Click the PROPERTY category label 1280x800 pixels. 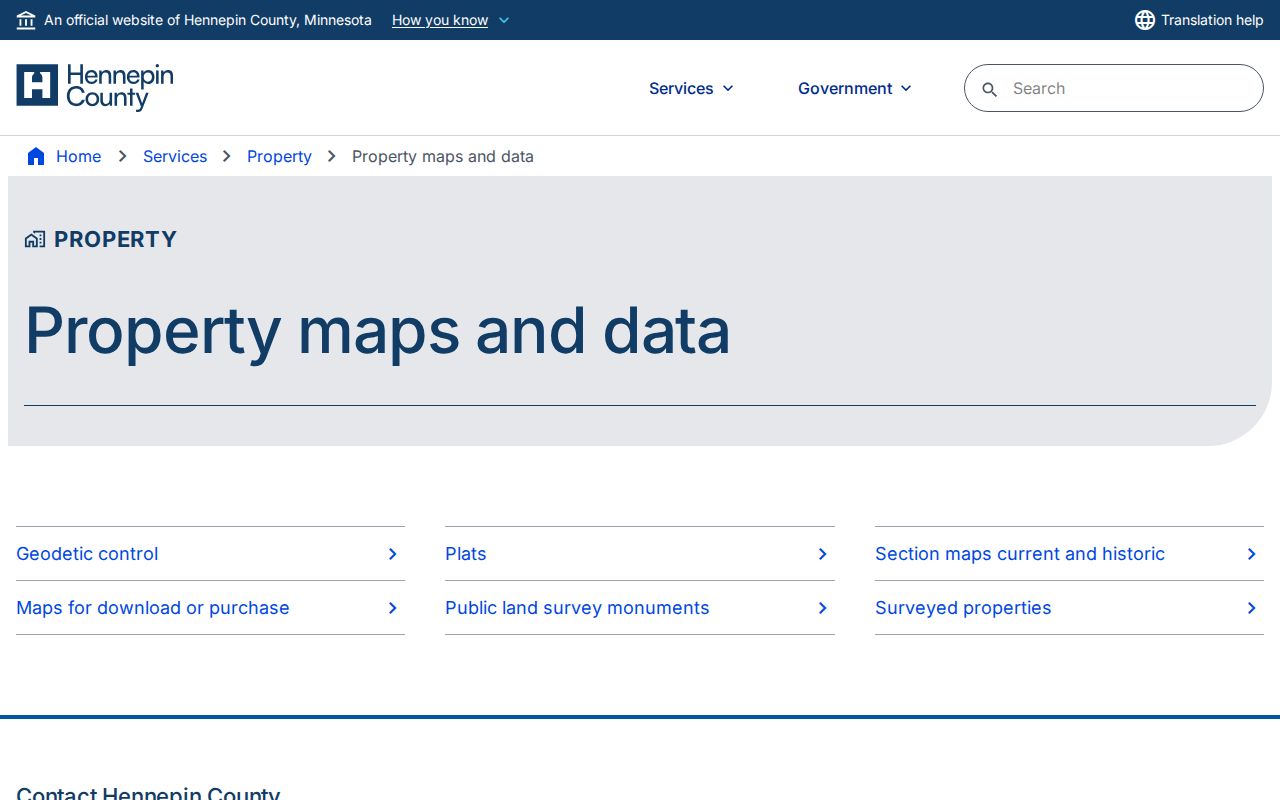click(x=115, y=239)
